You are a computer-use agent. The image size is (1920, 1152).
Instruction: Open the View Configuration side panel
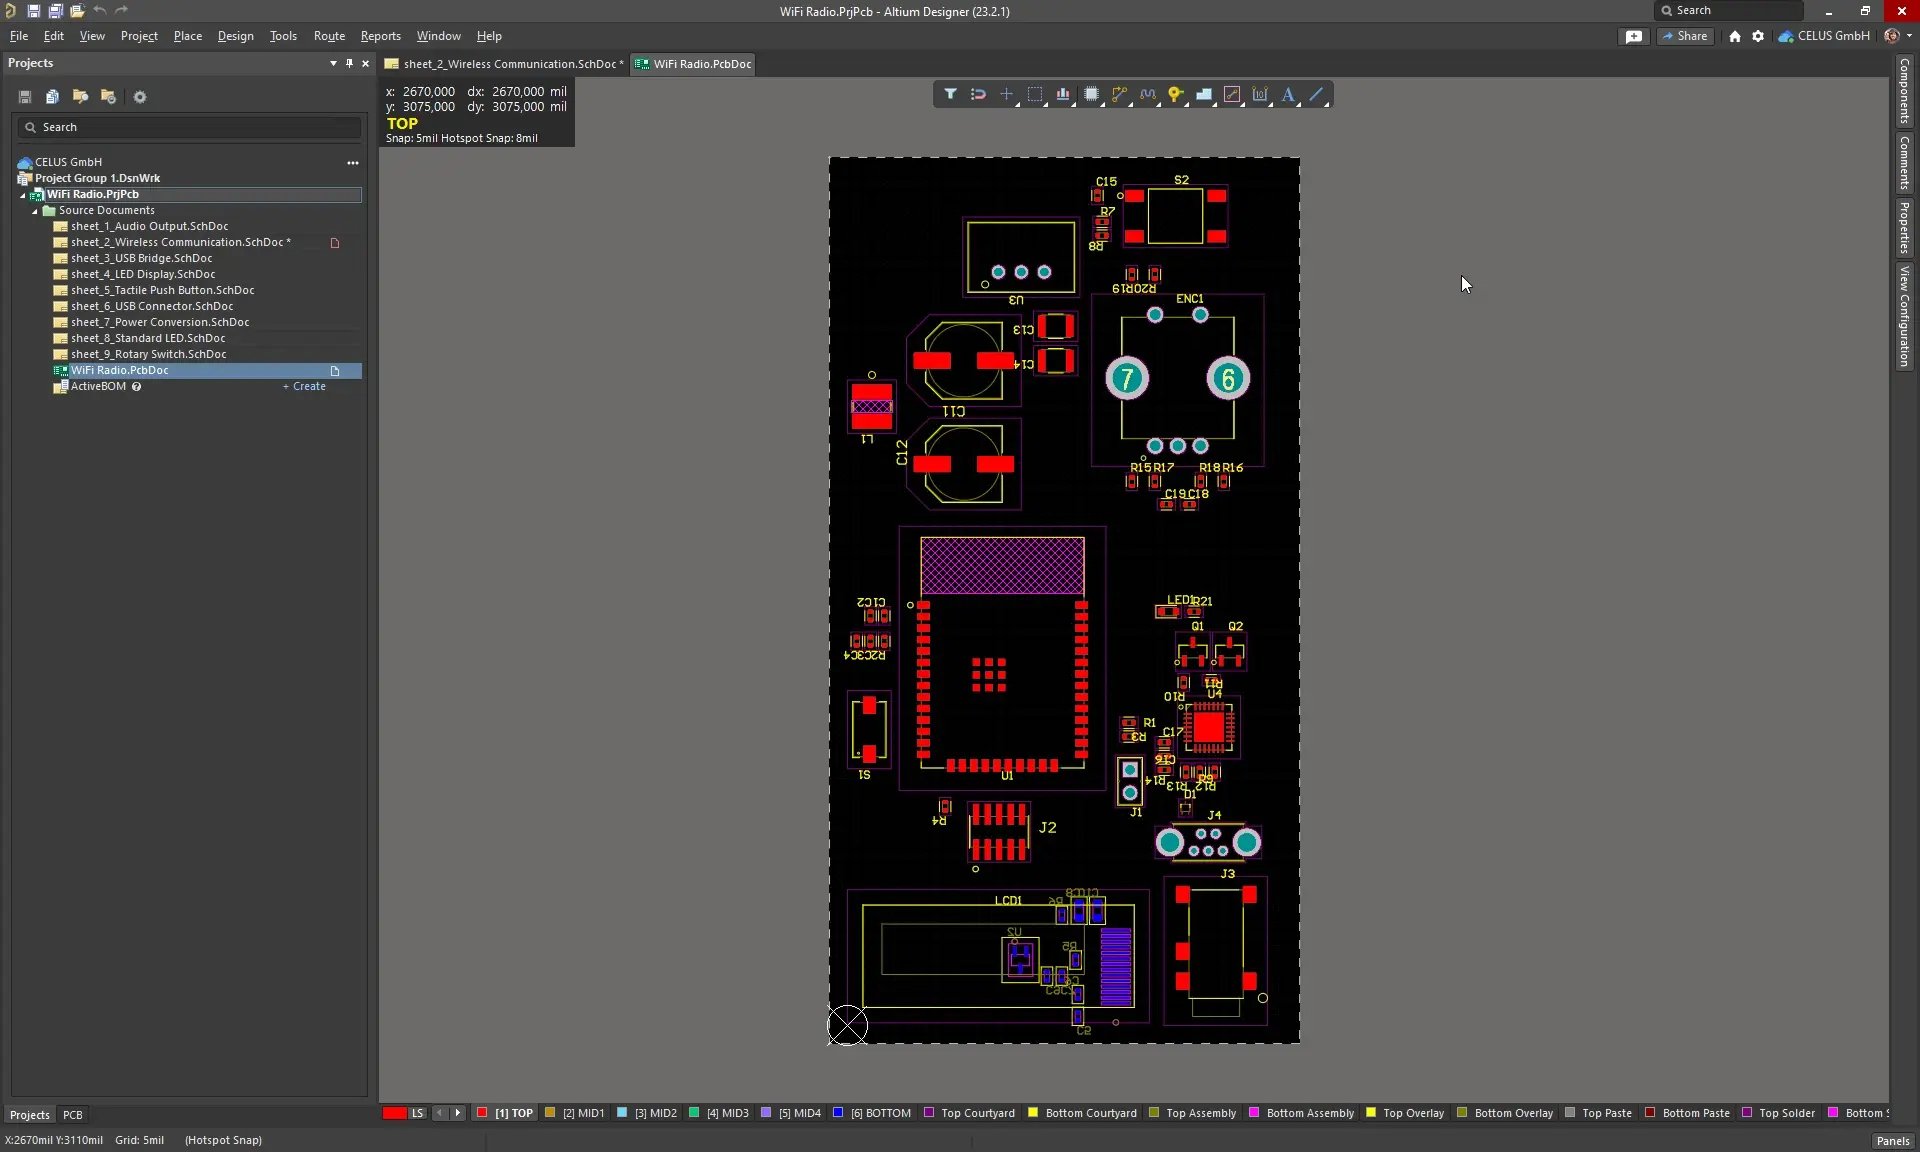pos(1904,316)
